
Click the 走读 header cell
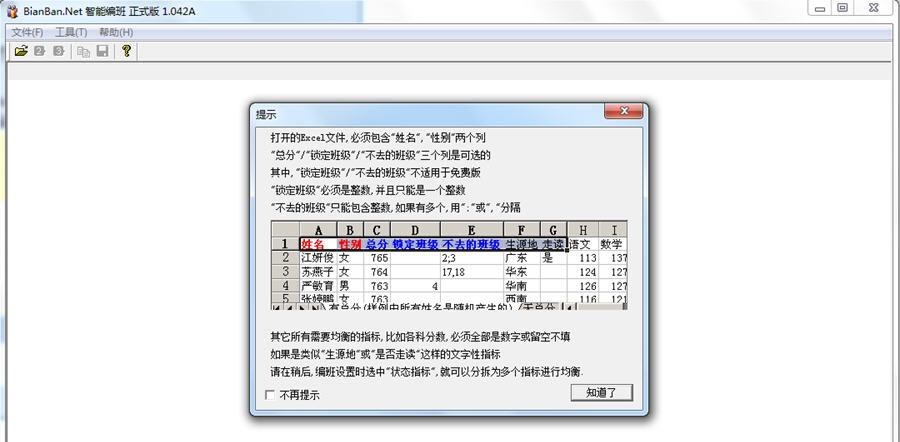[553, 244]
